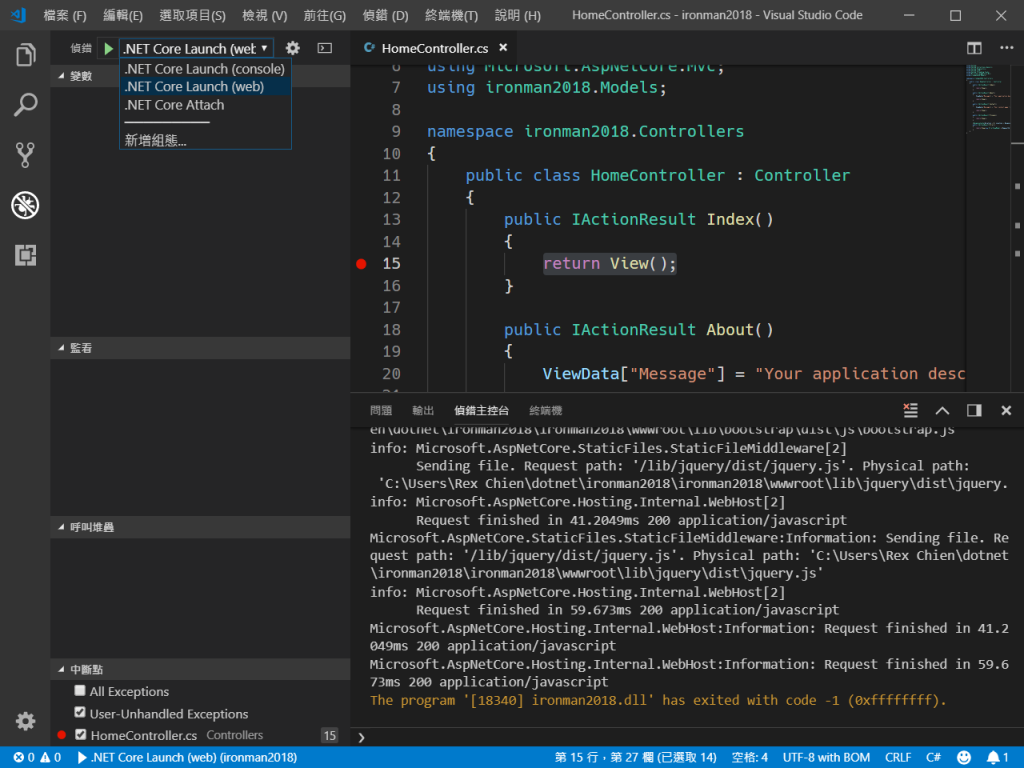Open the Source Control view
1024x768 pixels.
(25, 155)
